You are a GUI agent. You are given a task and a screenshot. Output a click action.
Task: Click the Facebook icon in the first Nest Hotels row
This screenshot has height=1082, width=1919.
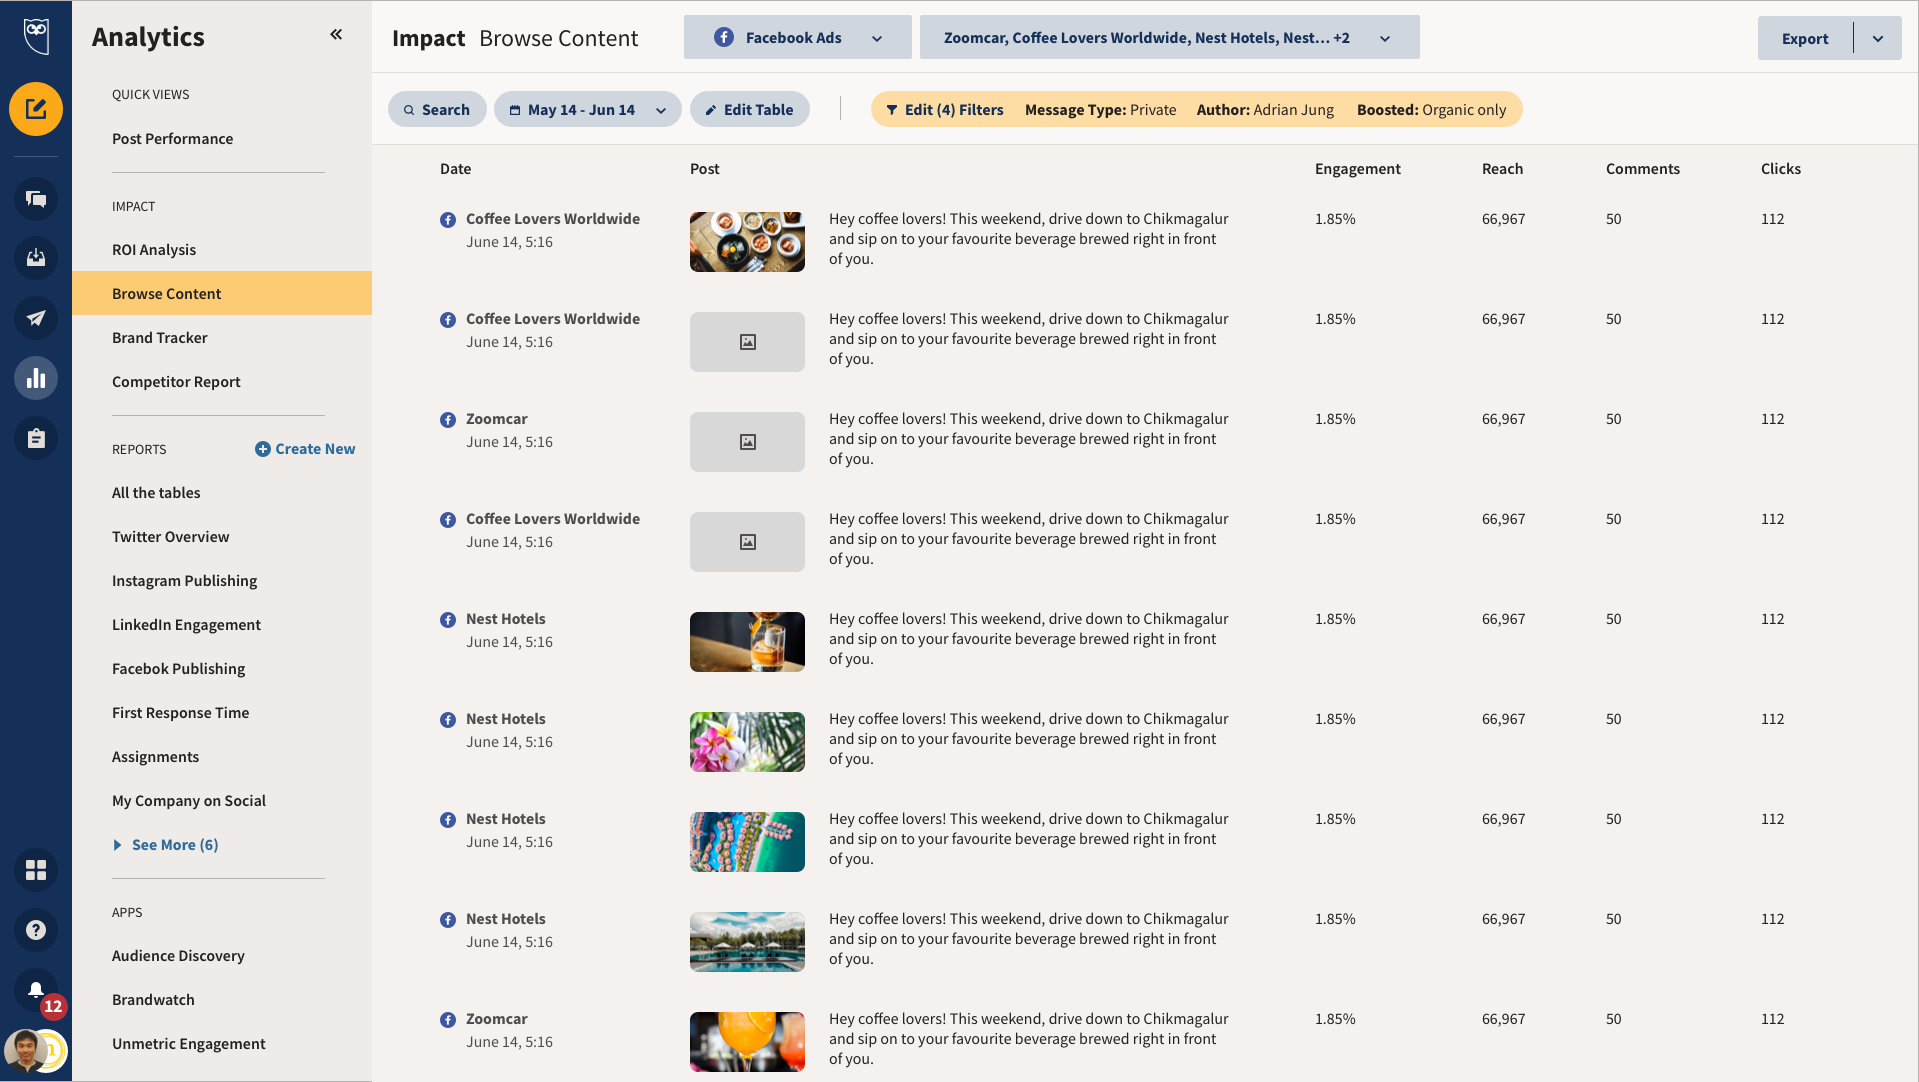click(448, 620)
